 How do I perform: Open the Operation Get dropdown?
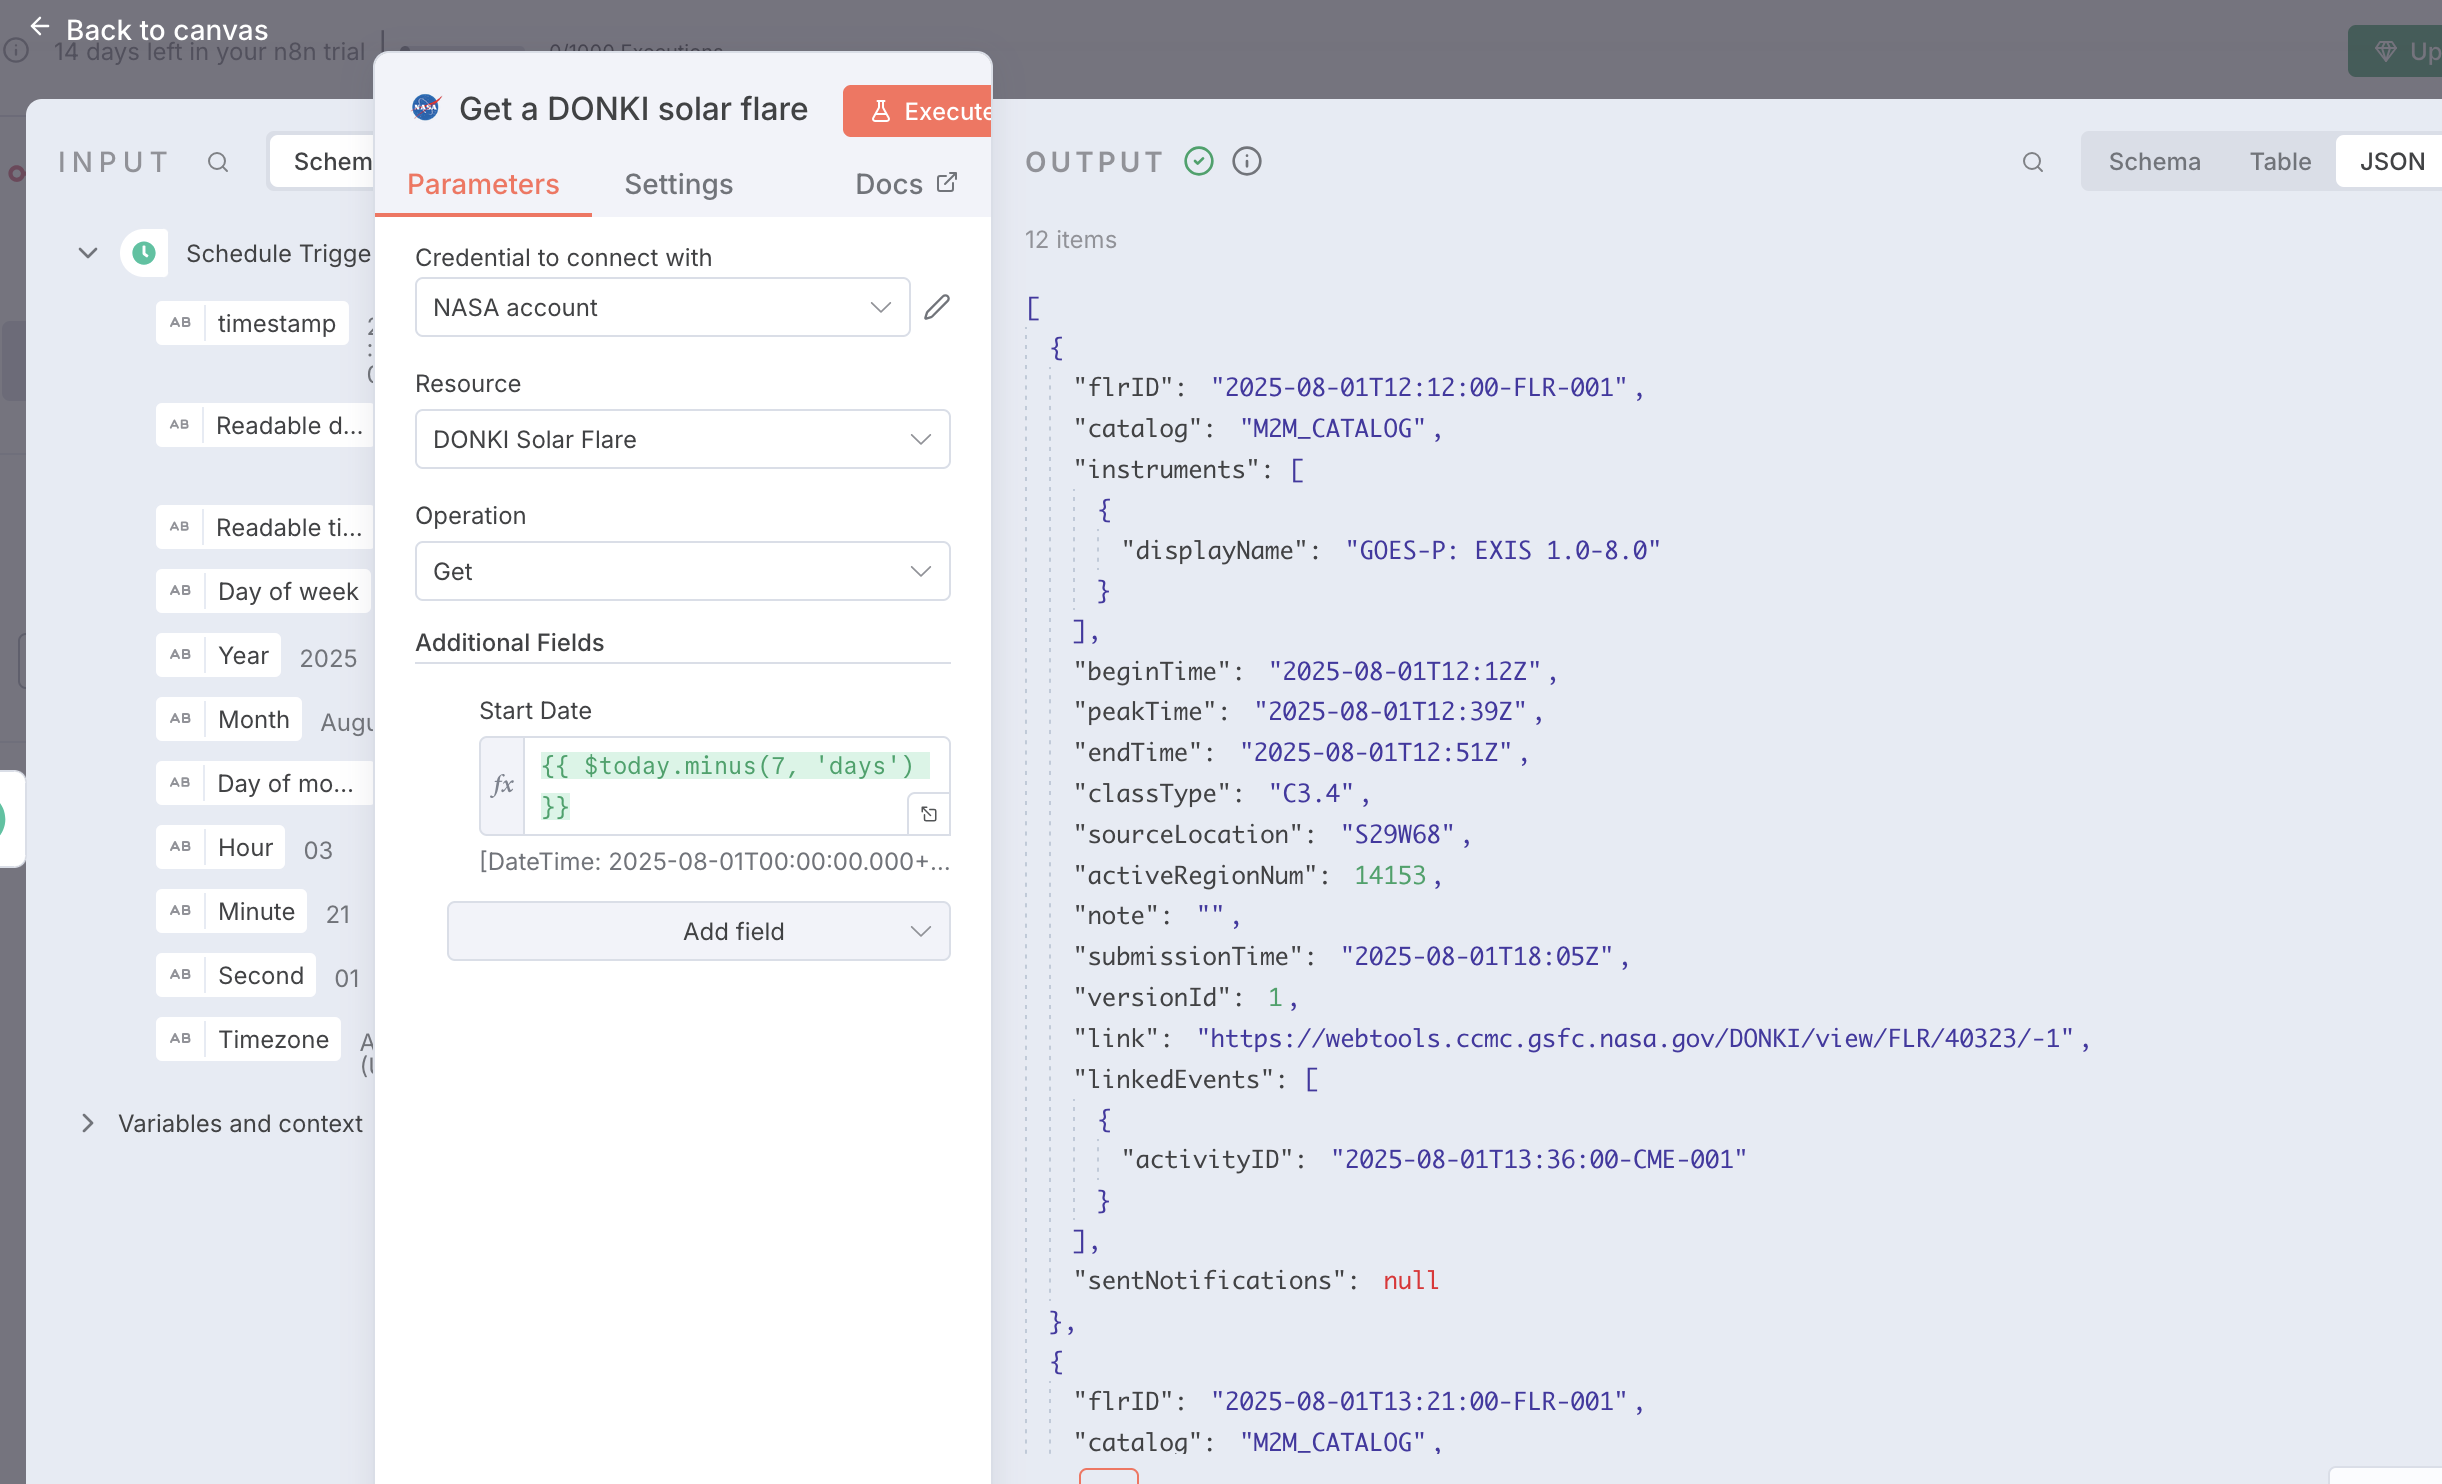coord(682,571)
